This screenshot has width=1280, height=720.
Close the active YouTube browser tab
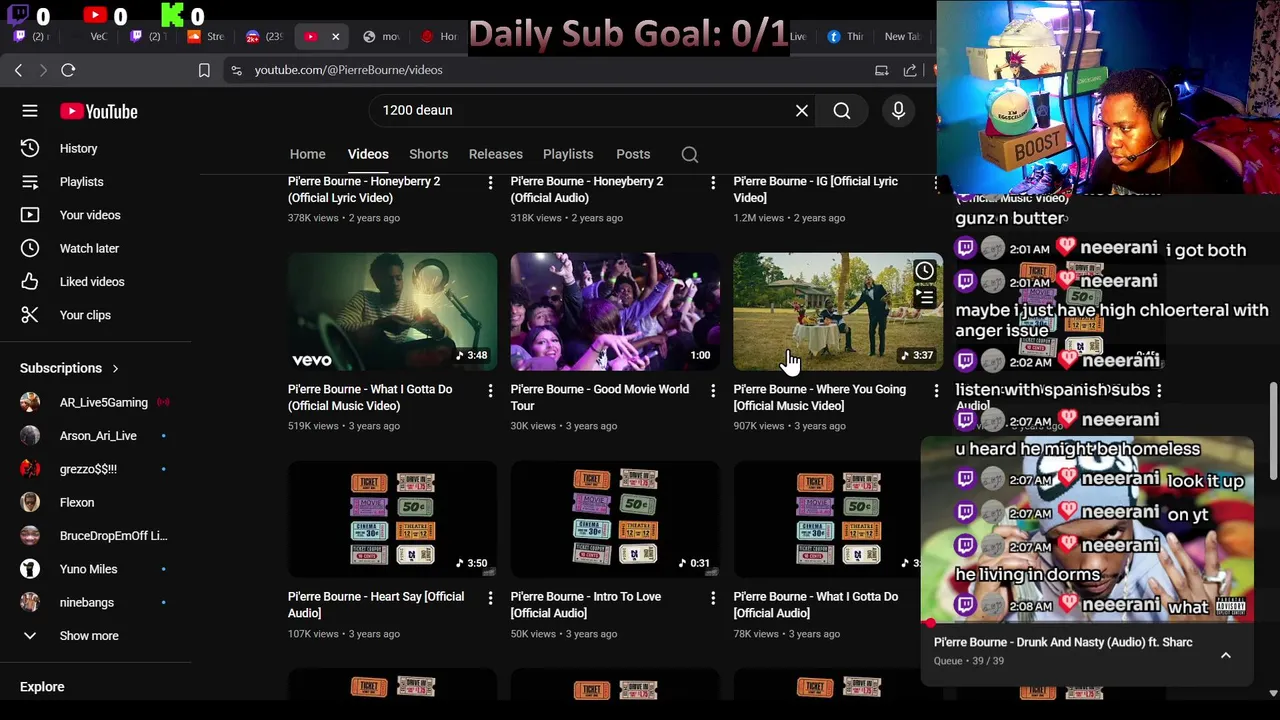(x=336, y=36)
